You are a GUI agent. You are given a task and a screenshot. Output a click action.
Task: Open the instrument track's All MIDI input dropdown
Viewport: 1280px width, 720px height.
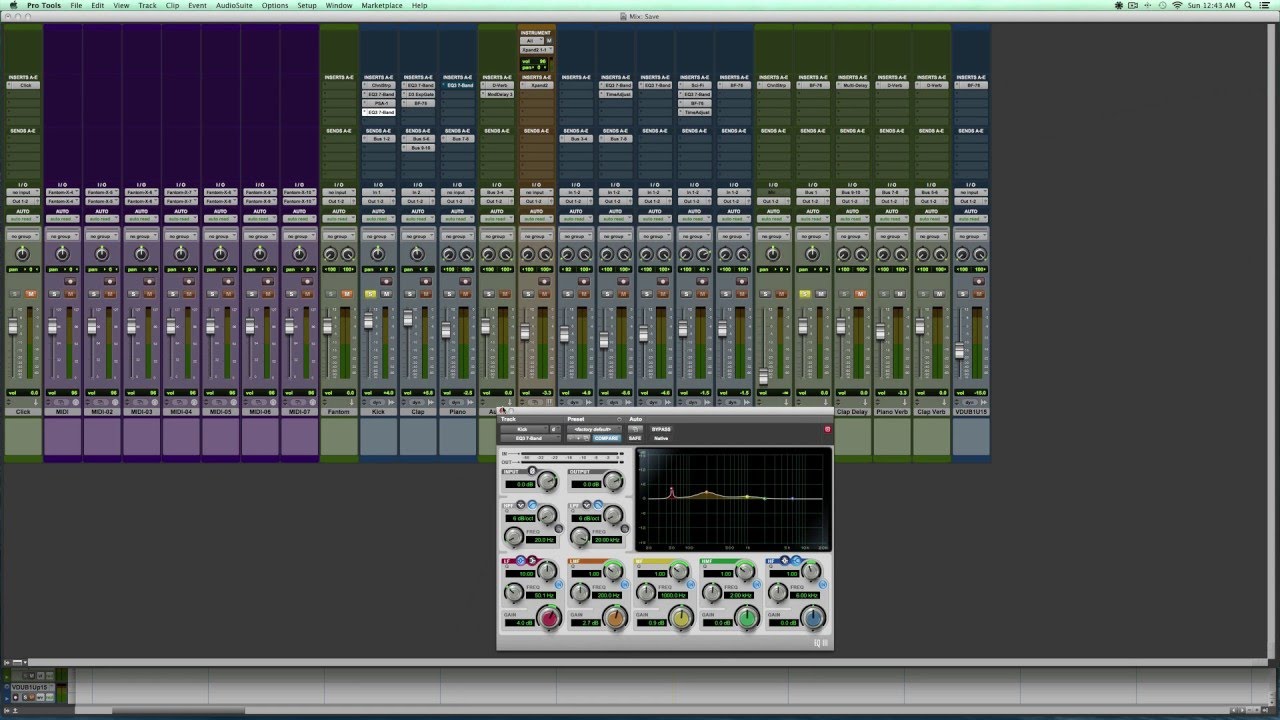532,41
